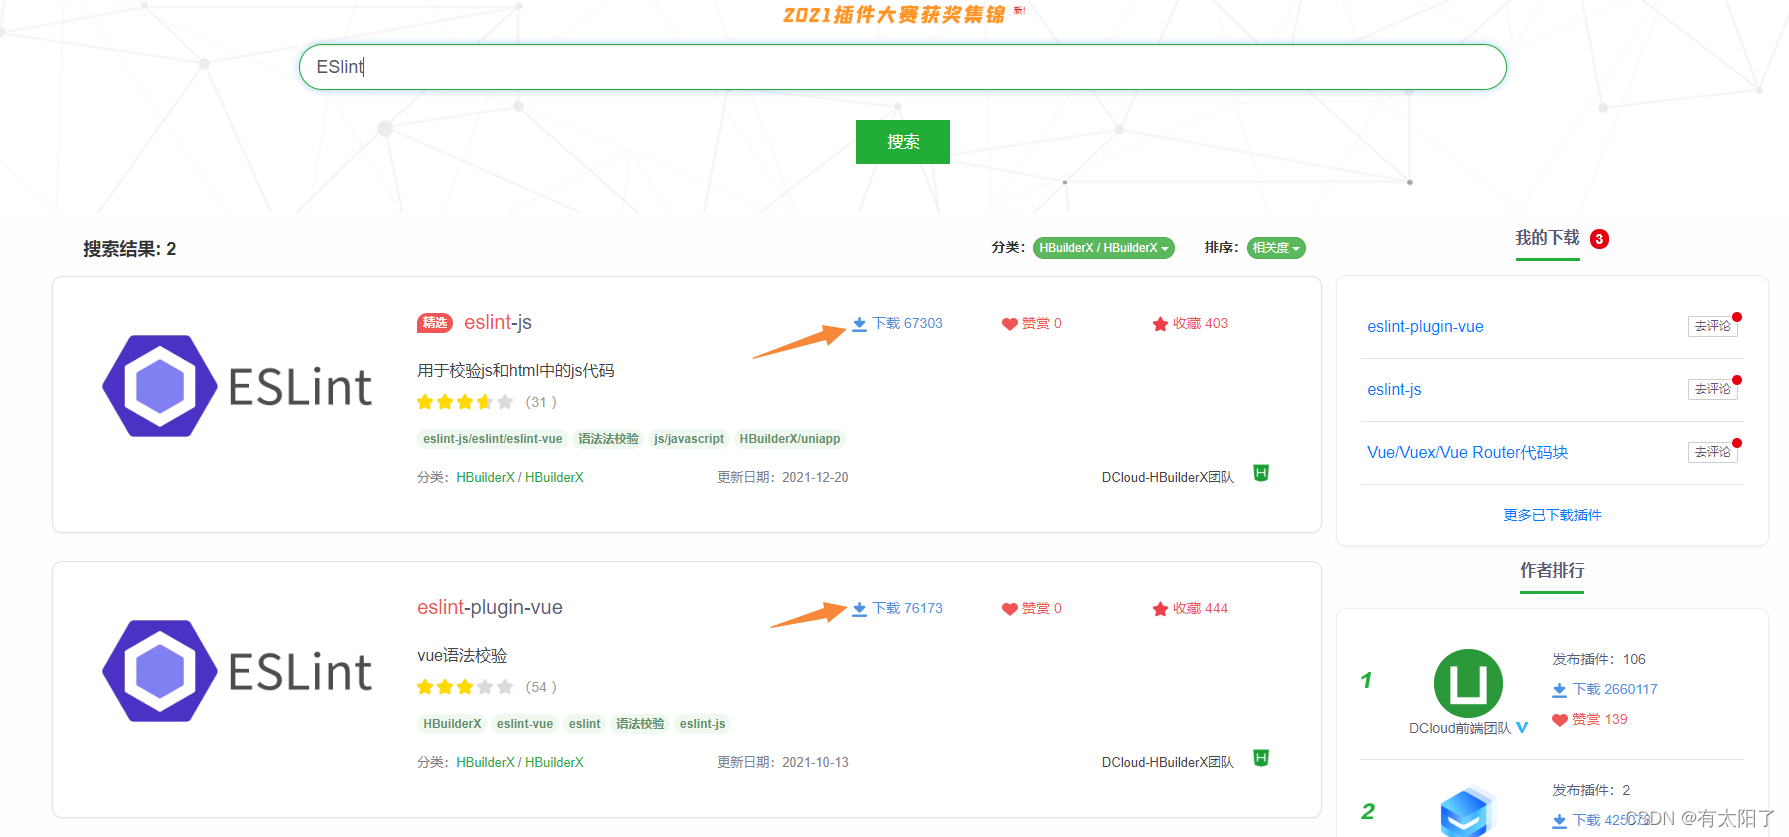Click 去评论 for eslint-js download
Viewport: 1789px width, 837px height.
pyautogui.click(x=1713, y=389)
